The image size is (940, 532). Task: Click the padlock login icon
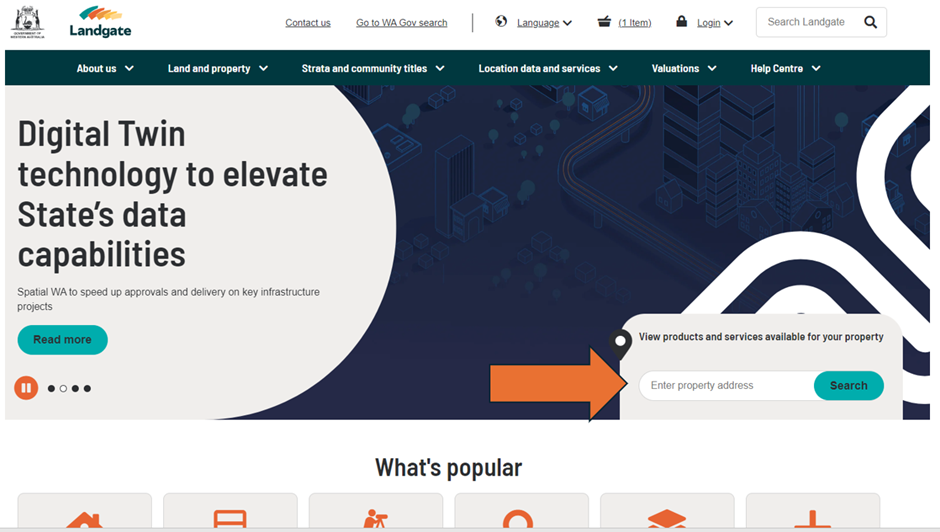tap(682, 22)
